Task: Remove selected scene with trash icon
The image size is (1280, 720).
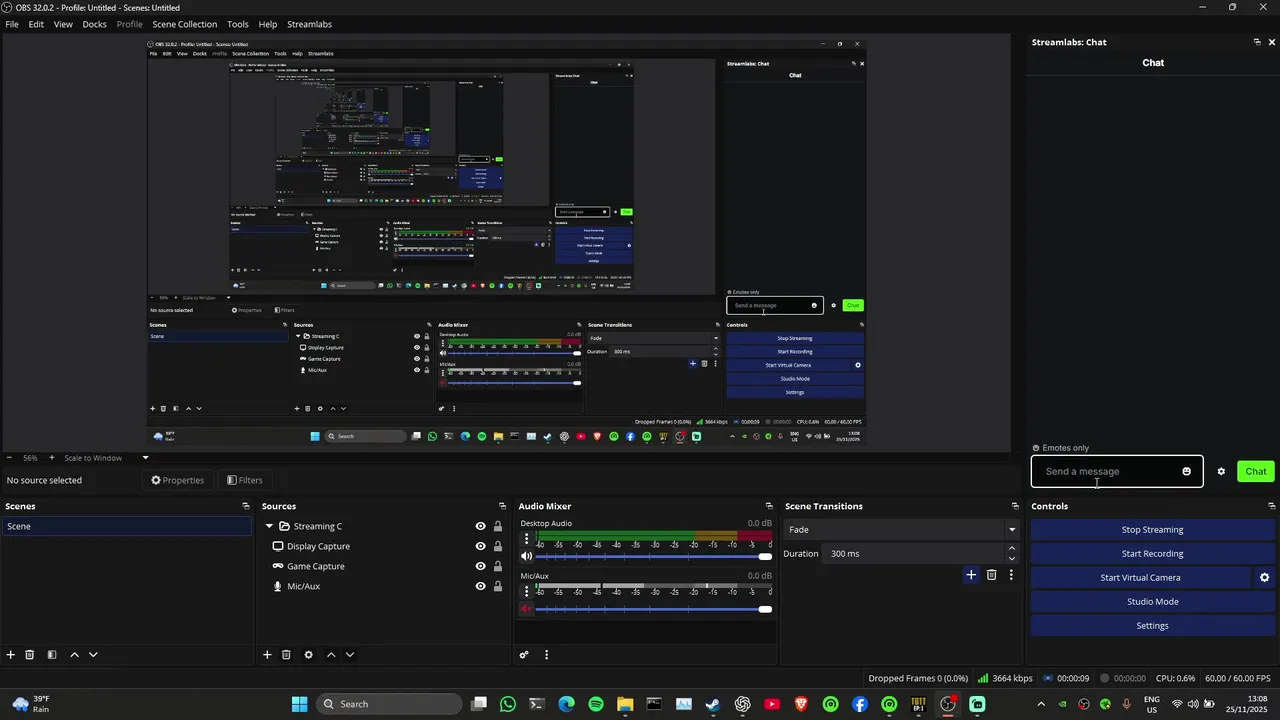Action: coord(30,655)
